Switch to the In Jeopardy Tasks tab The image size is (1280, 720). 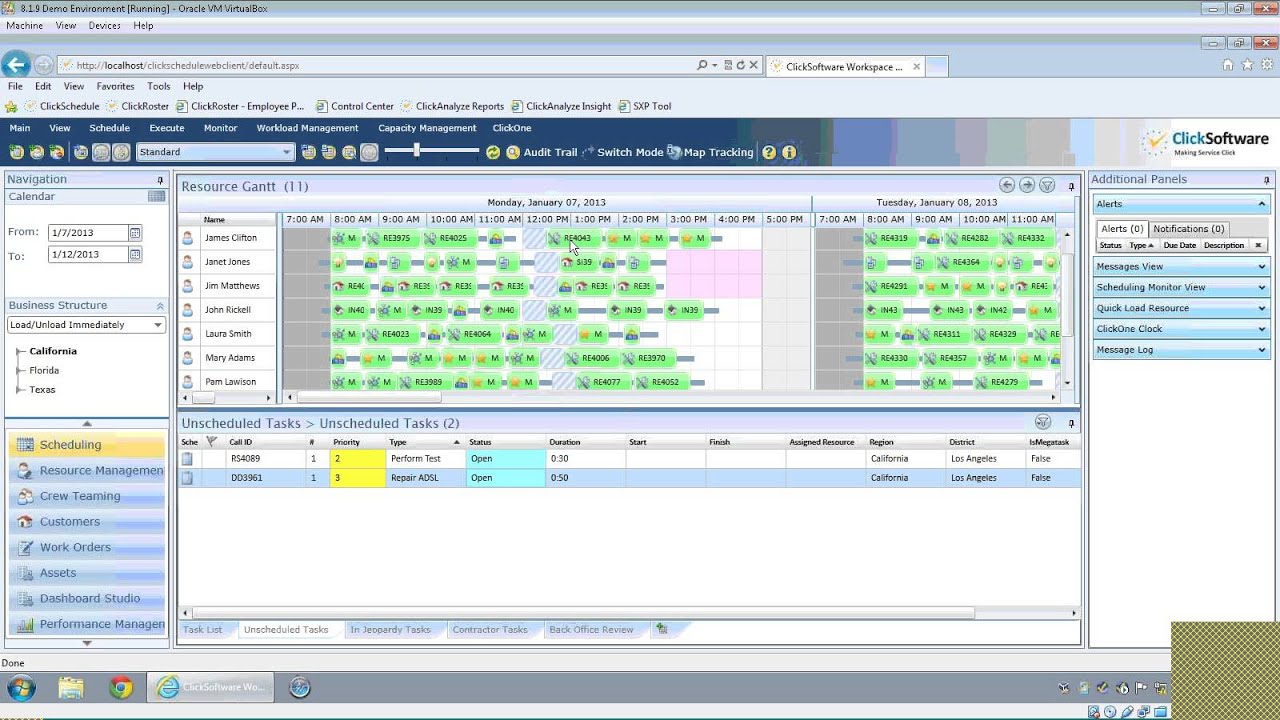(x=390, y=630)
